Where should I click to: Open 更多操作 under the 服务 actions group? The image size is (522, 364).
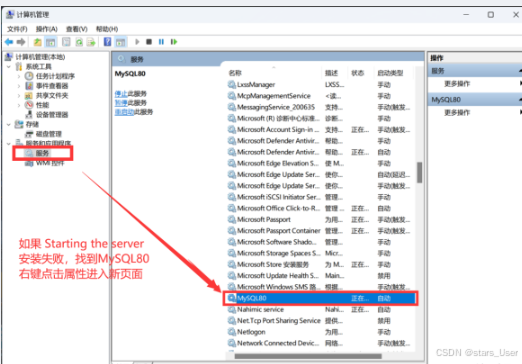coord(457,84)
